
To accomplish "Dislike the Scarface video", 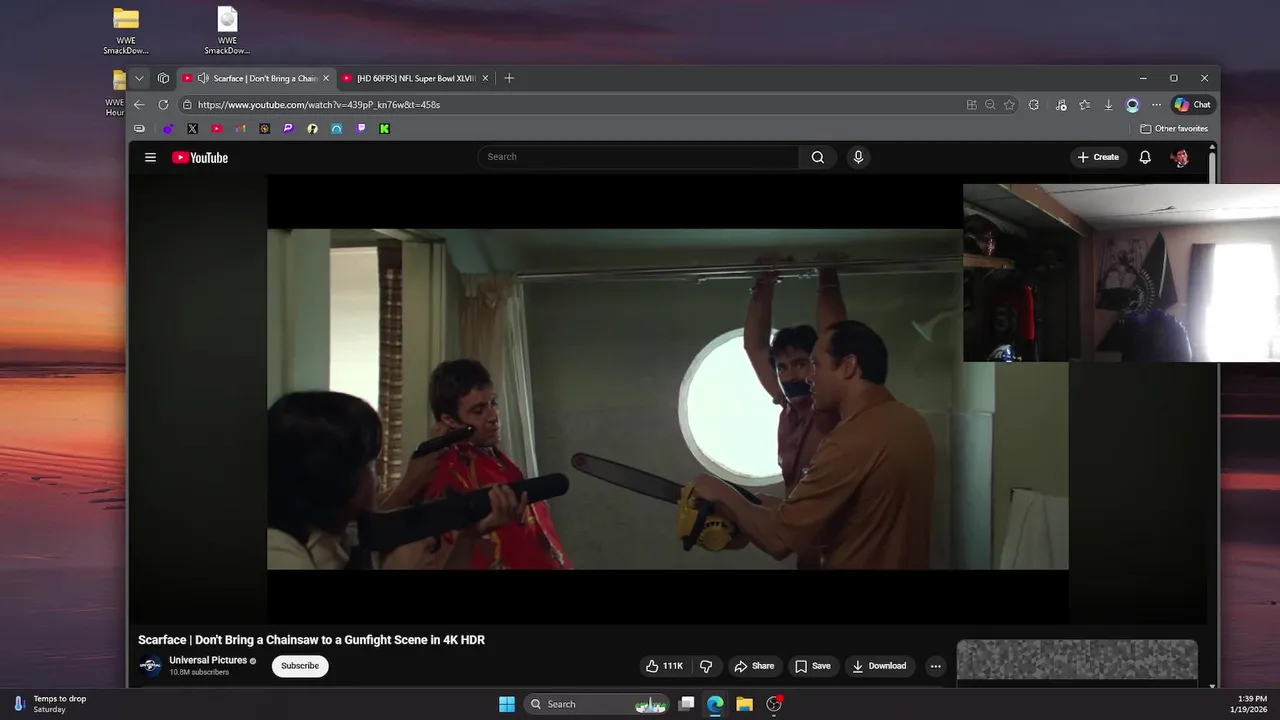I will pos(706,666).
